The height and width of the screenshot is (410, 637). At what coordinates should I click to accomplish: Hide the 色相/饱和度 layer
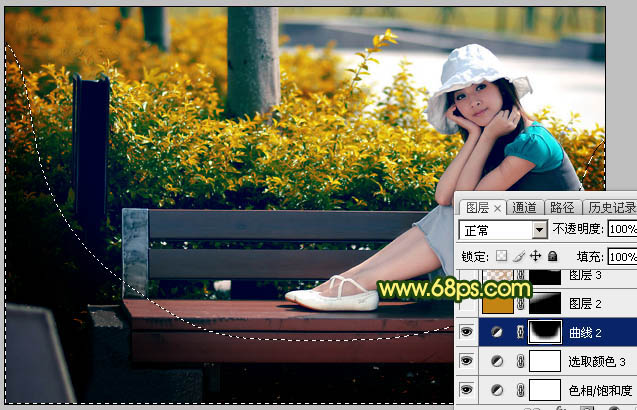pyautogui.click(x=466, y=390)
